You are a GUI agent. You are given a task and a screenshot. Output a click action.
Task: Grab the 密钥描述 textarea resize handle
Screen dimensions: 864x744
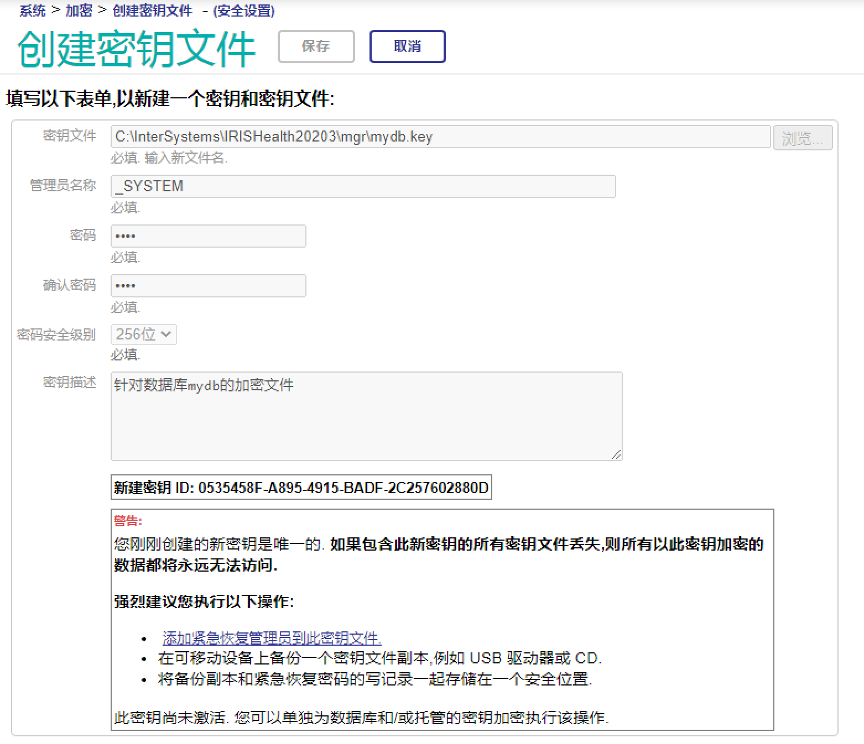[617, 455]
